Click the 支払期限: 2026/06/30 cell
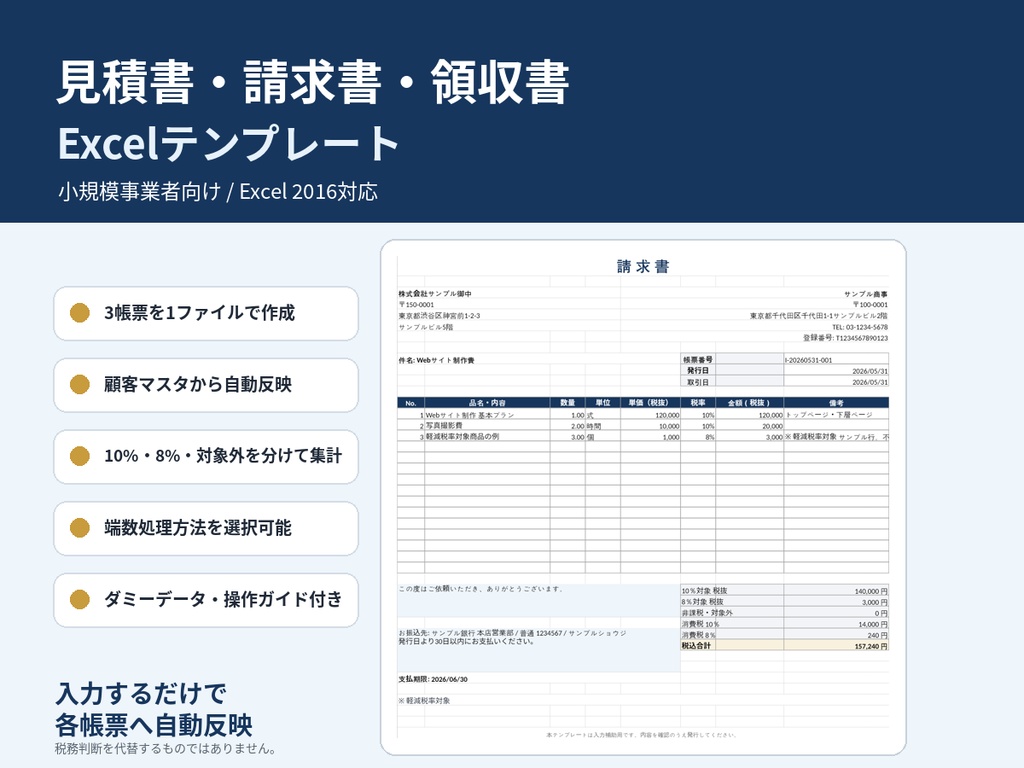 click(x=433, y=679)
